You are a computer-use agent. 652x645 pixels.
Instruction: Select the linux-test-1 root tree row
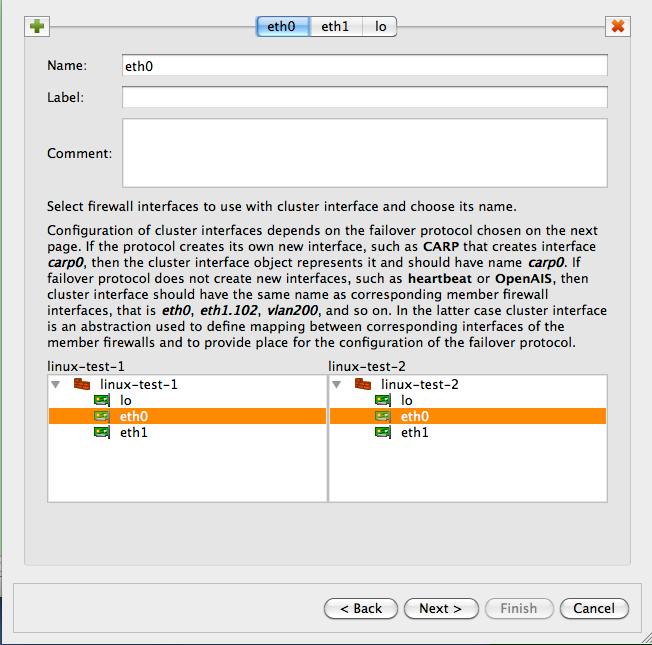point(187,384)
